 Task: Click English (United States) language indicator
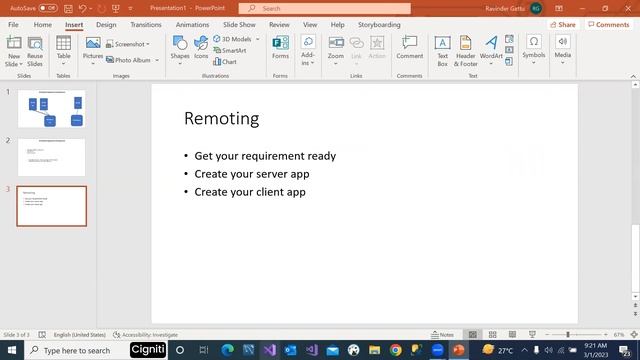point(80,335)
